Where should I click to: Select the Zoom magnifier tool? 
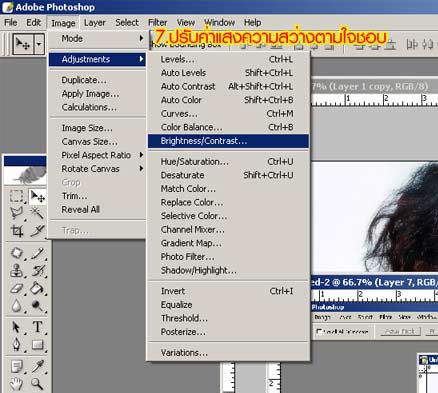37,383
